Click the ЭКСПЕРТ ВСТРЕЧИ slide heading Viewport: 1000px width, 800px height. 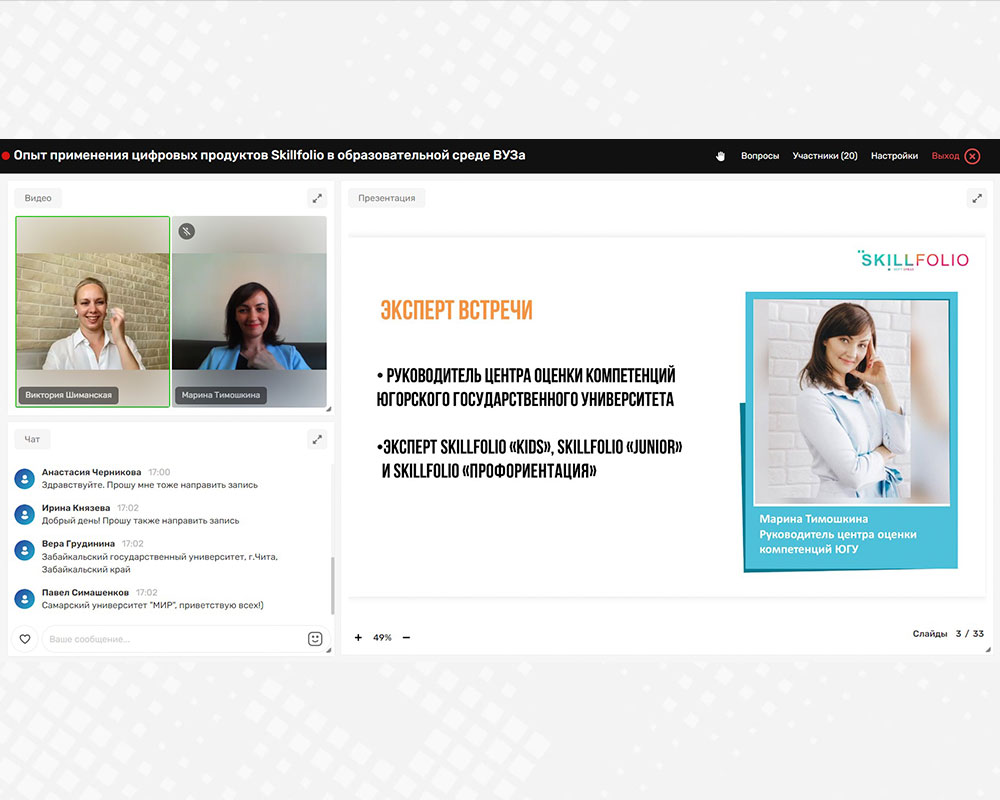[x=456, y=311]
